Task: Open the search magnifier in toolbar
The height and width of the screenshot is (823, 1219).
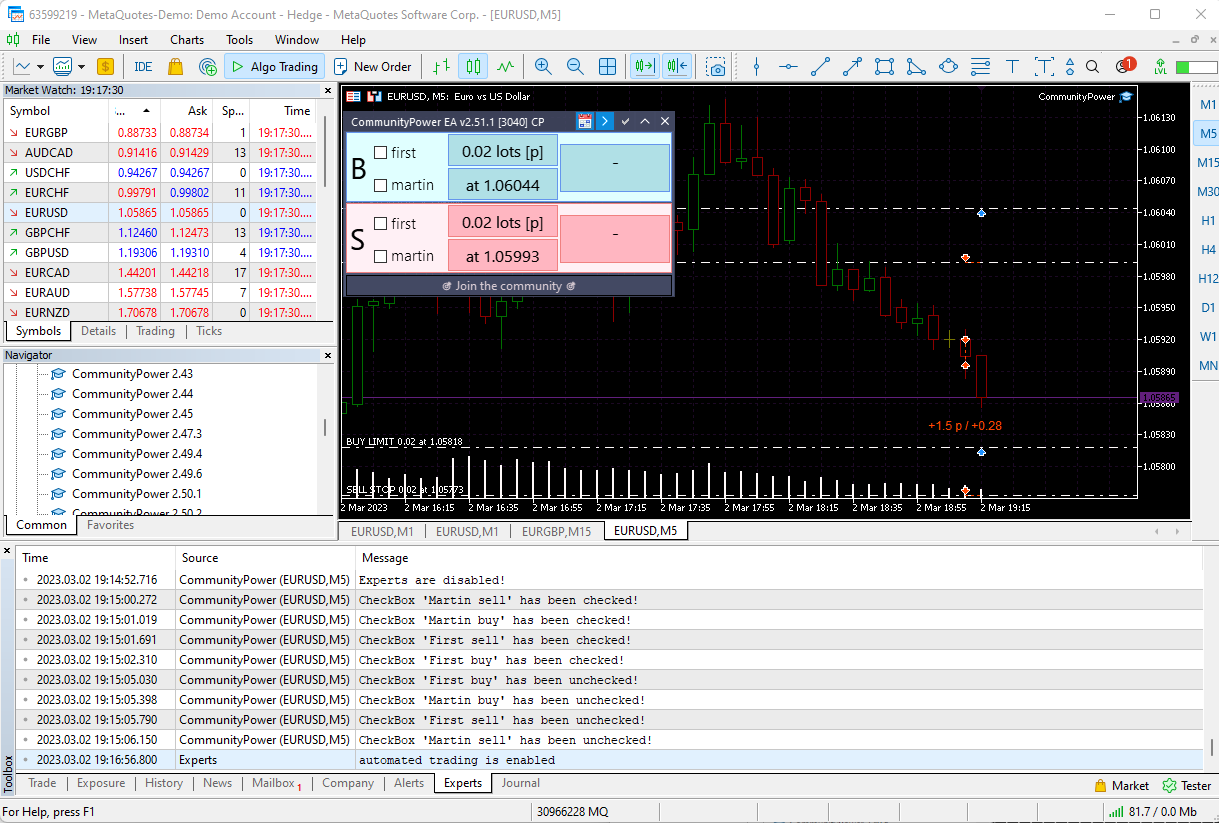Action: coord(1093,67)
